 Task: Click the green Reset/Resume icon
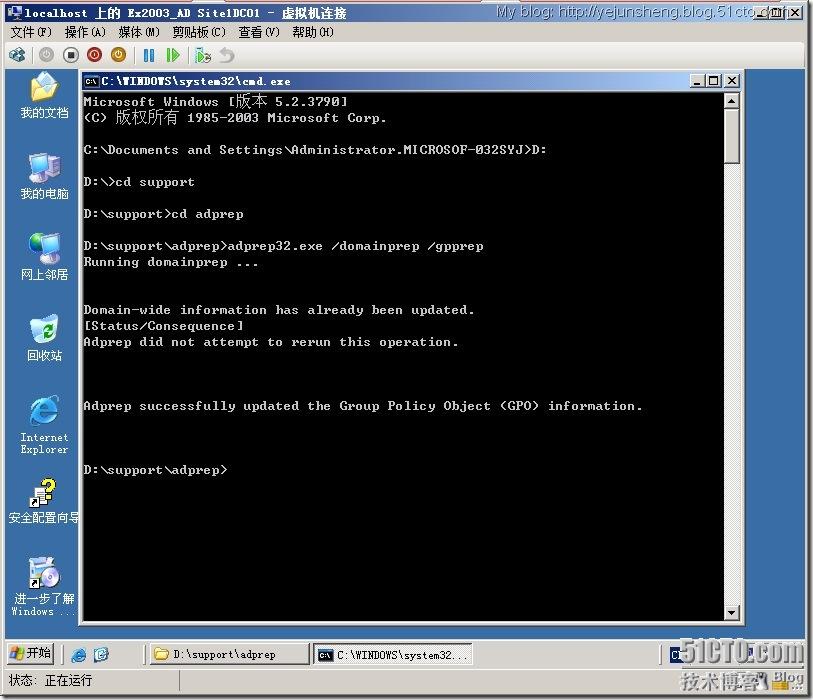click(x=173, y=55)
